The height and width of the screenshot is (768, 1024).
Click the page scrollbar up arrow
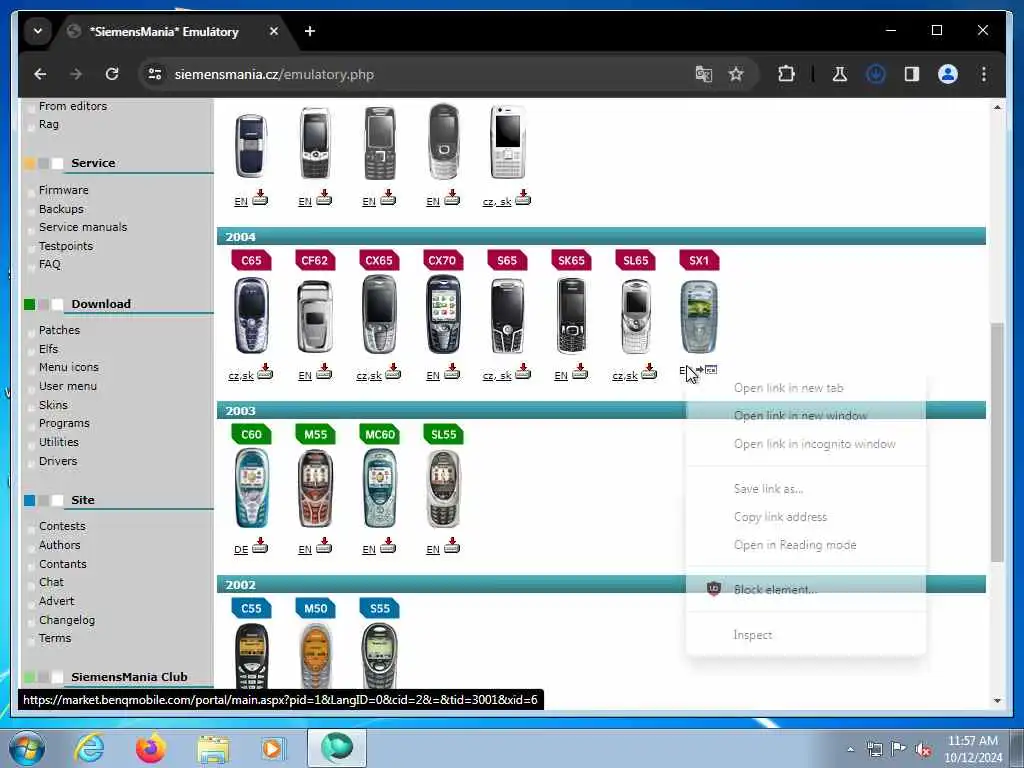[997, 107]
